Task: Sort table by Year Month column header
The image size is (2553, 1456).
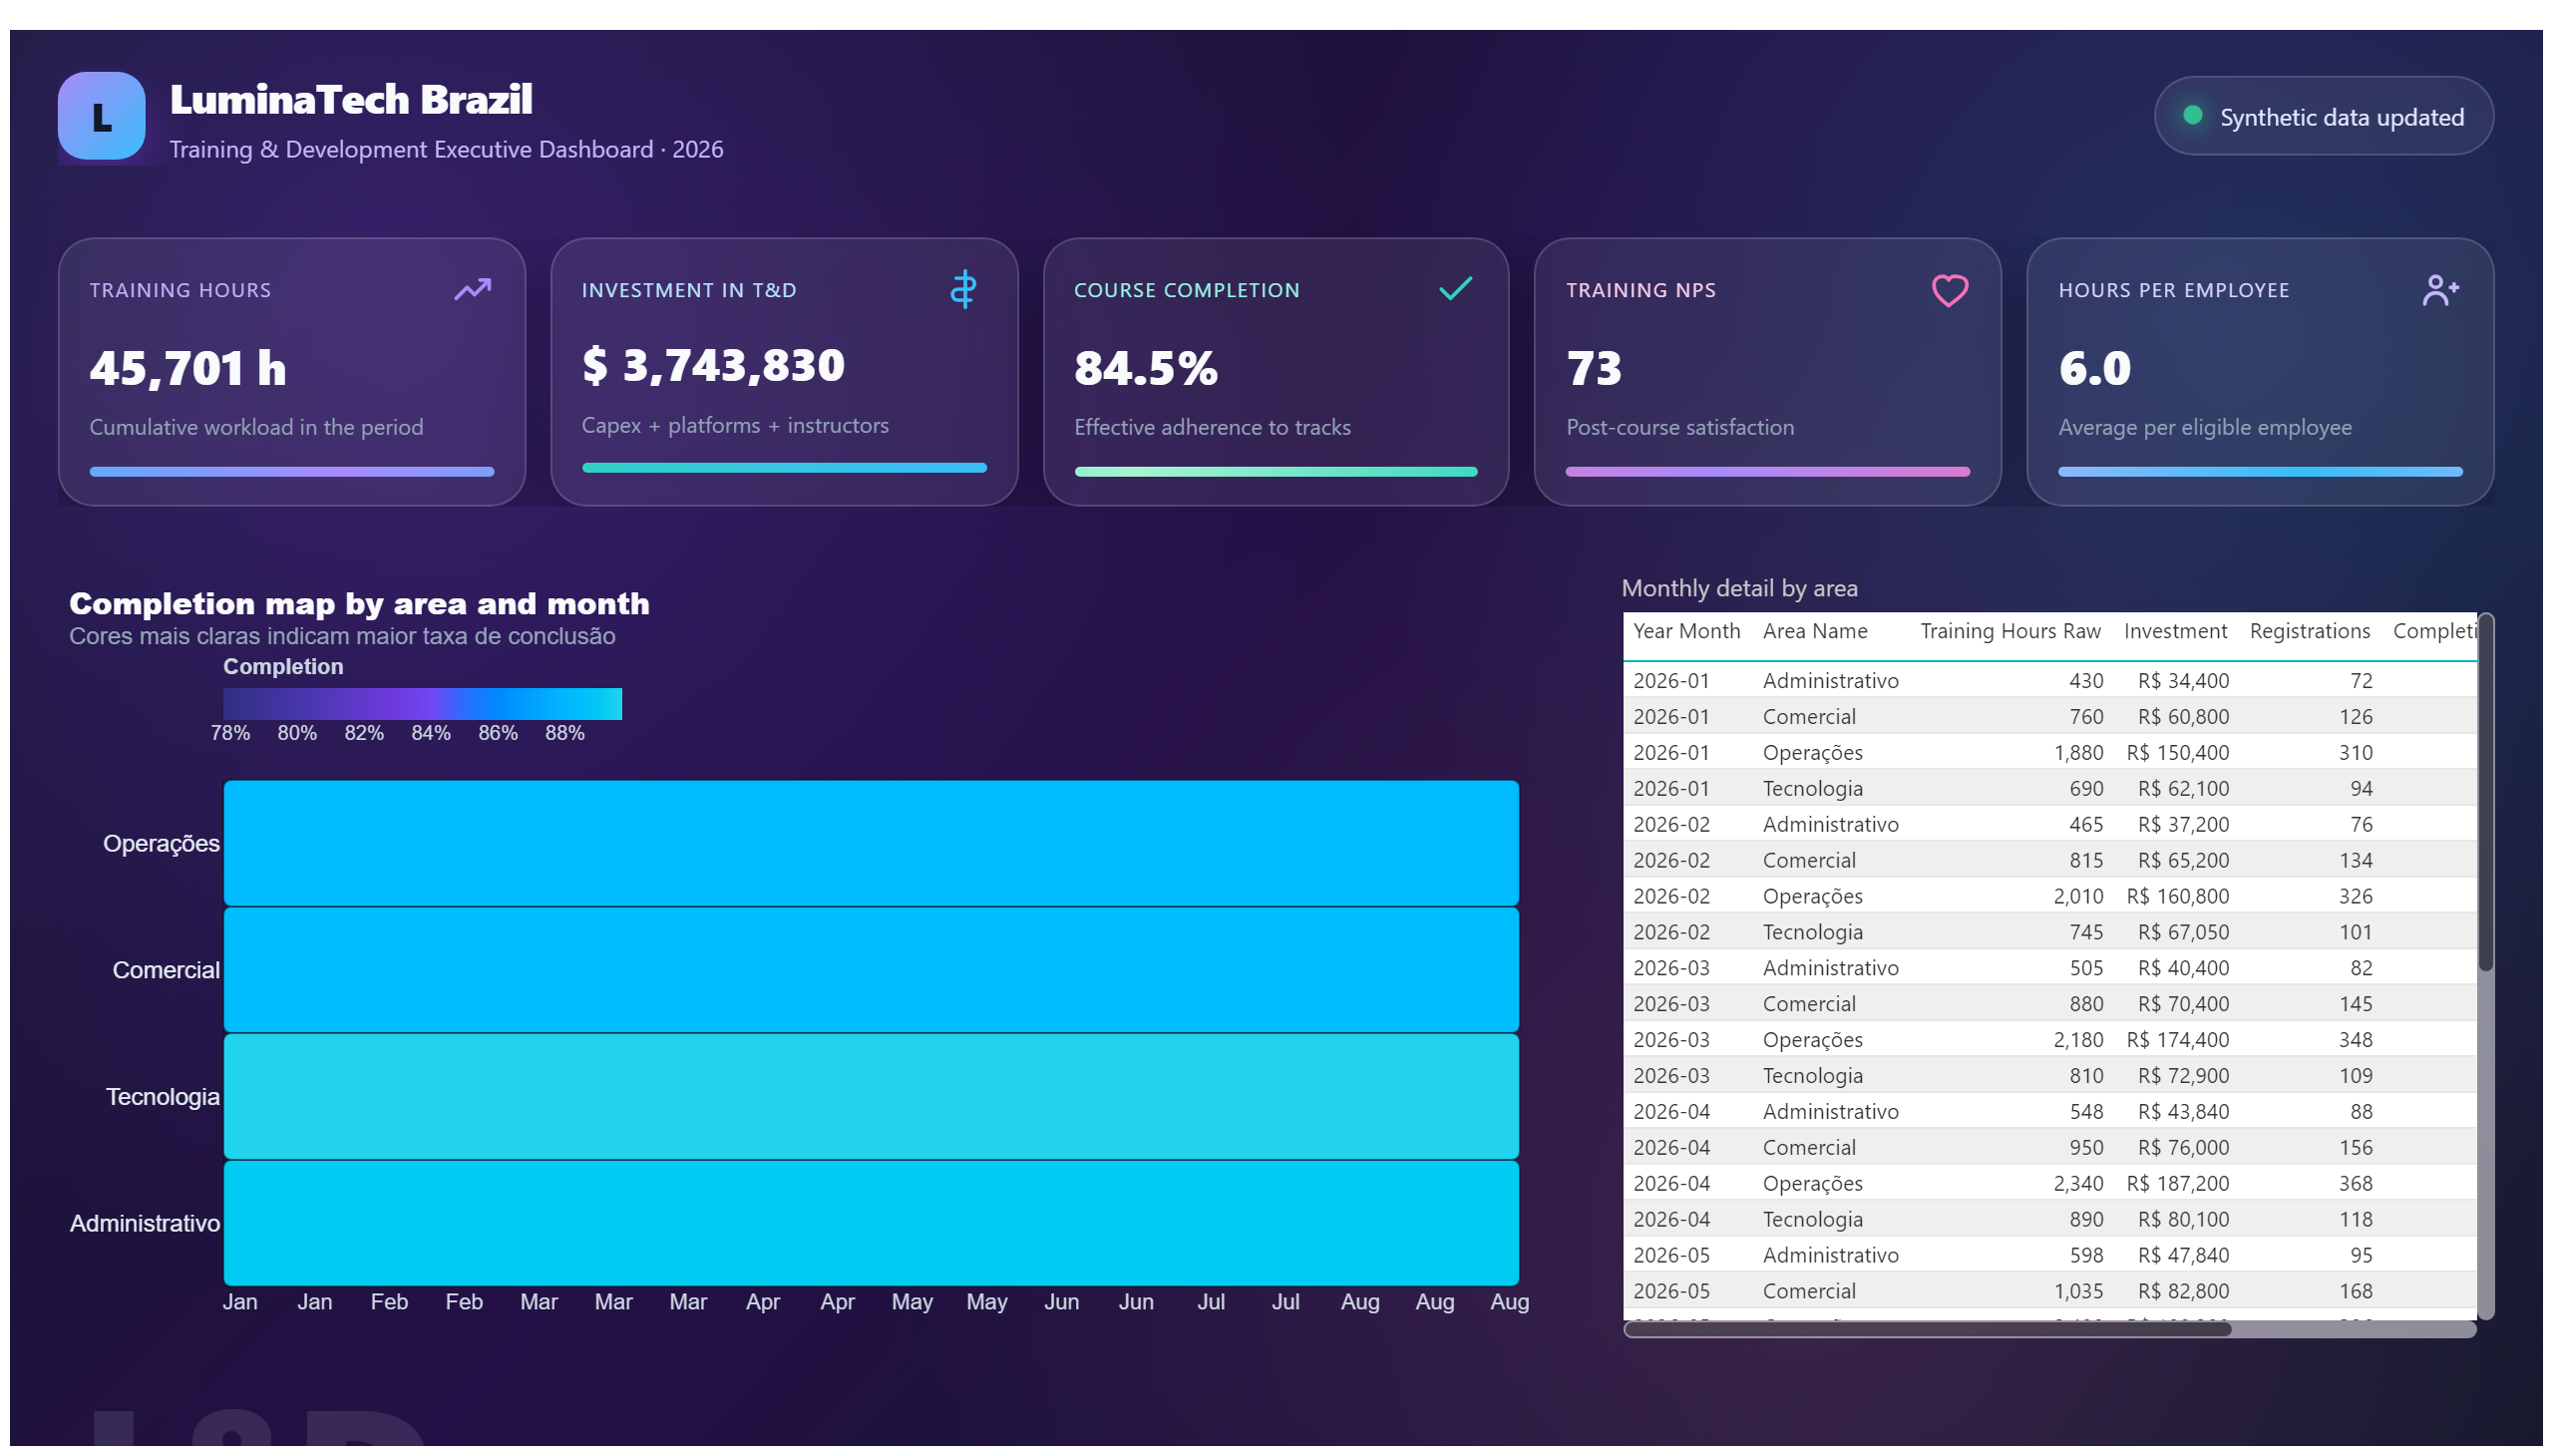Action: coord(1686,631)
